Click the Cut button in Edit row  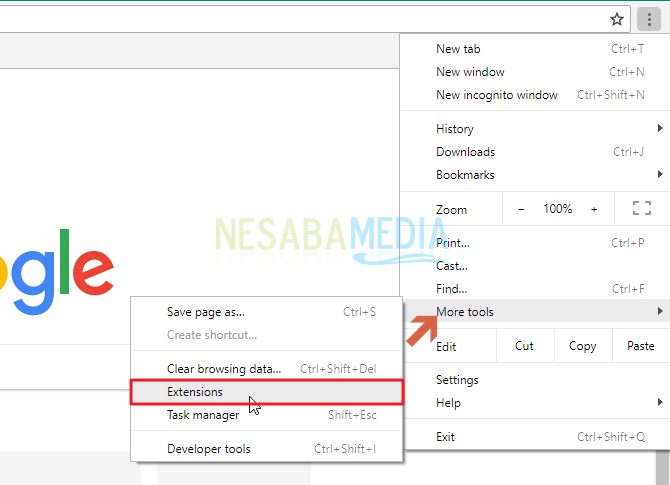[x=525, y=346]
